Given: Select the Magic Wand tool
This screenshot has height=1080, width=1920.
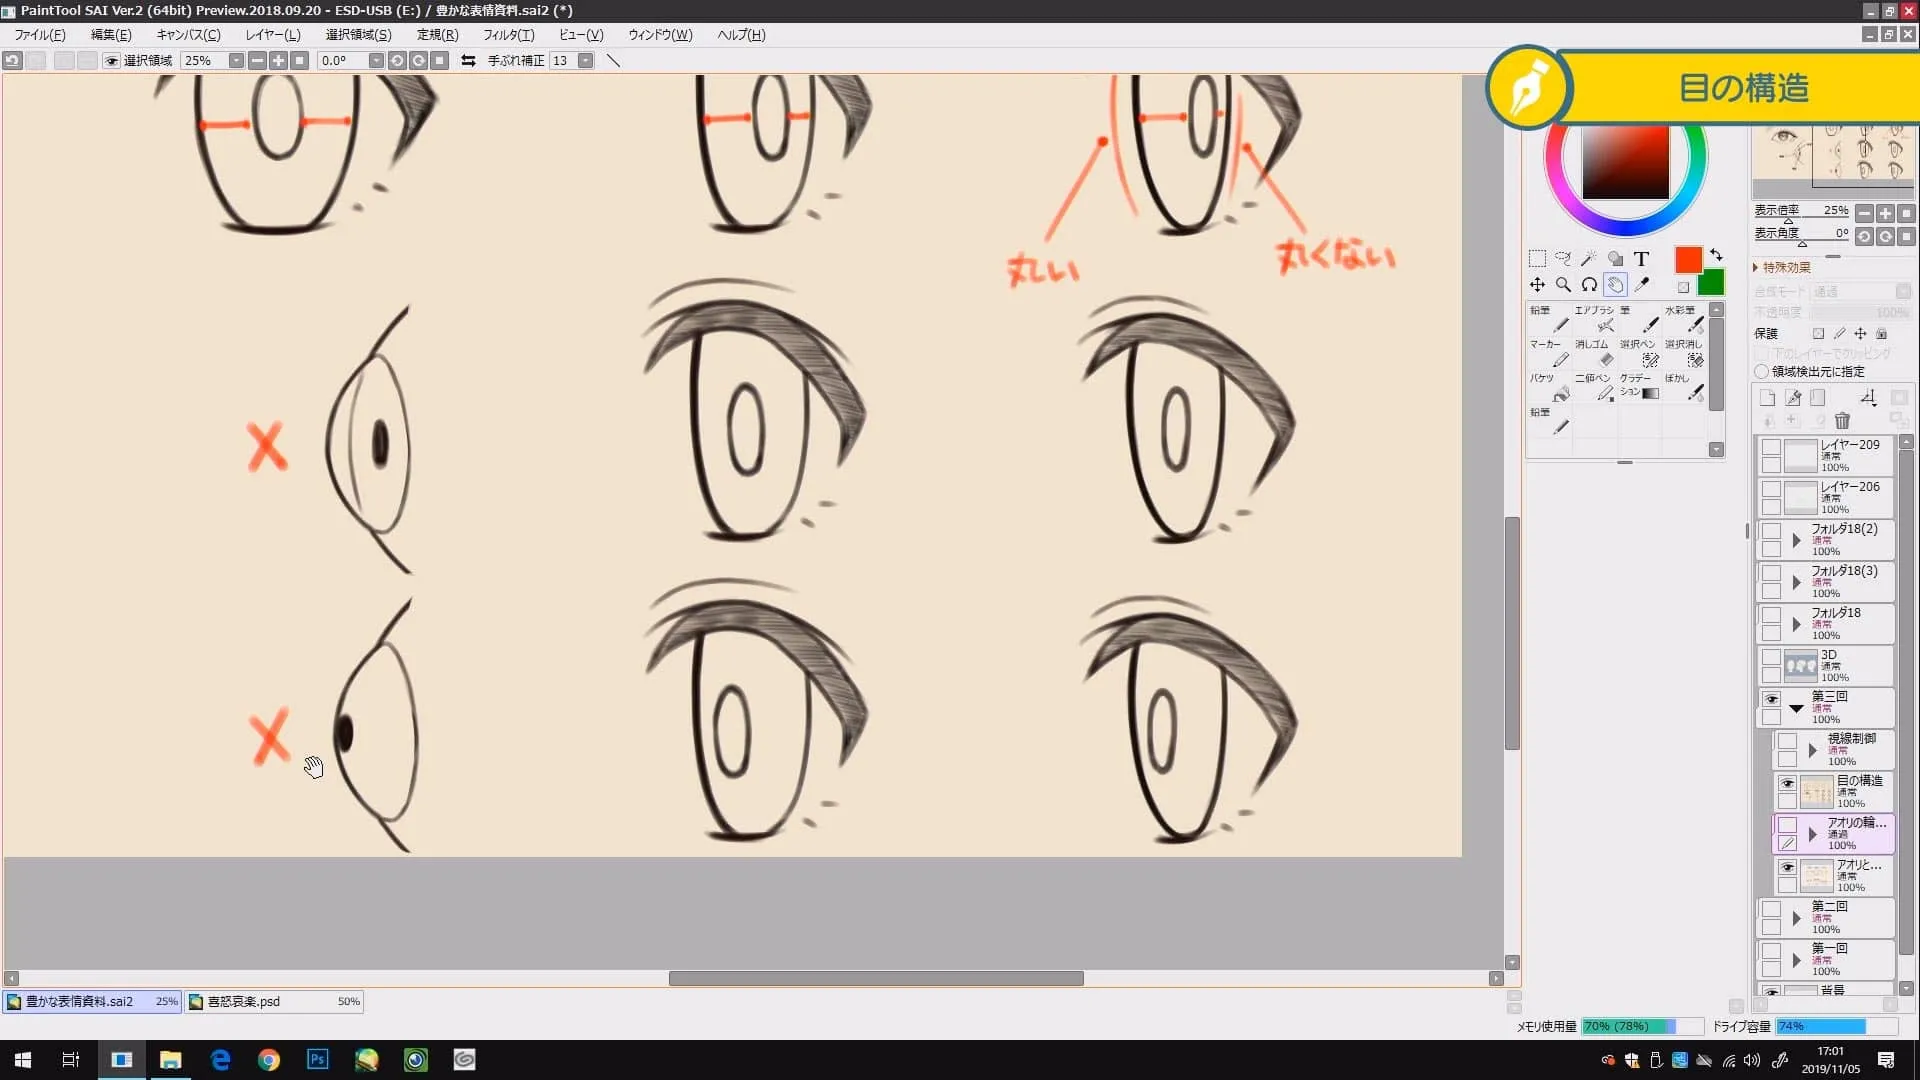Looking at the screenshot, I should point(1589,258).
